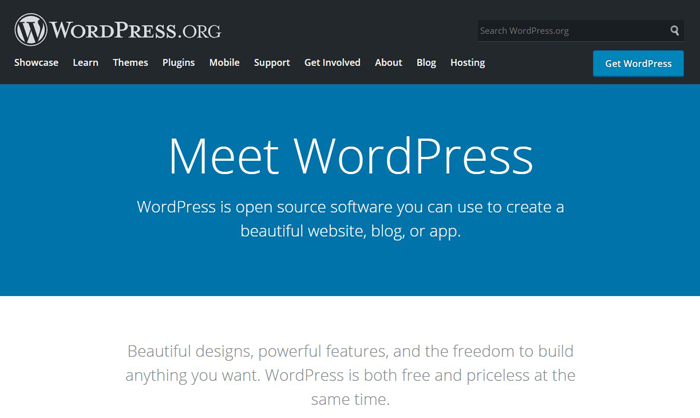The image size is (700, 418).
Task: Click the text starting "WordPress is open source software"
Action: coord(350,219)
